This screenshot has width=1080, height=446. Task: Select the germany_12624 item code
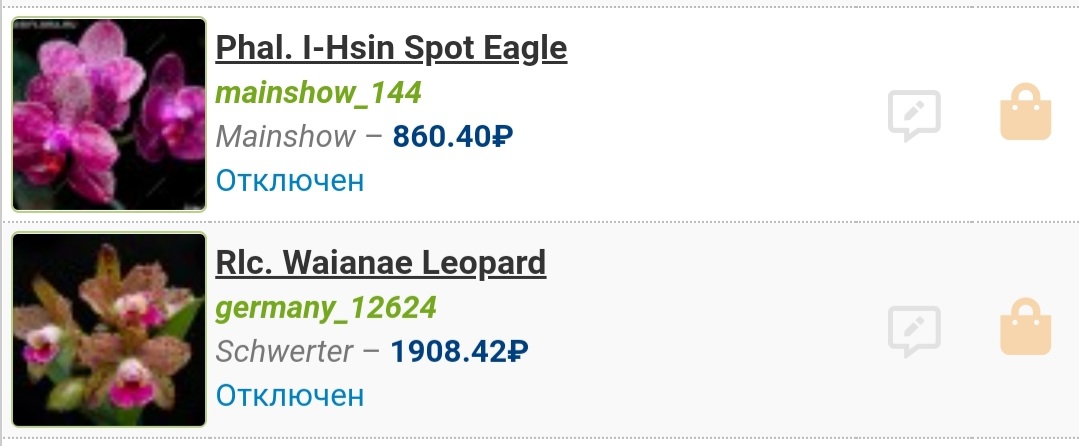[x=326, y=307]
